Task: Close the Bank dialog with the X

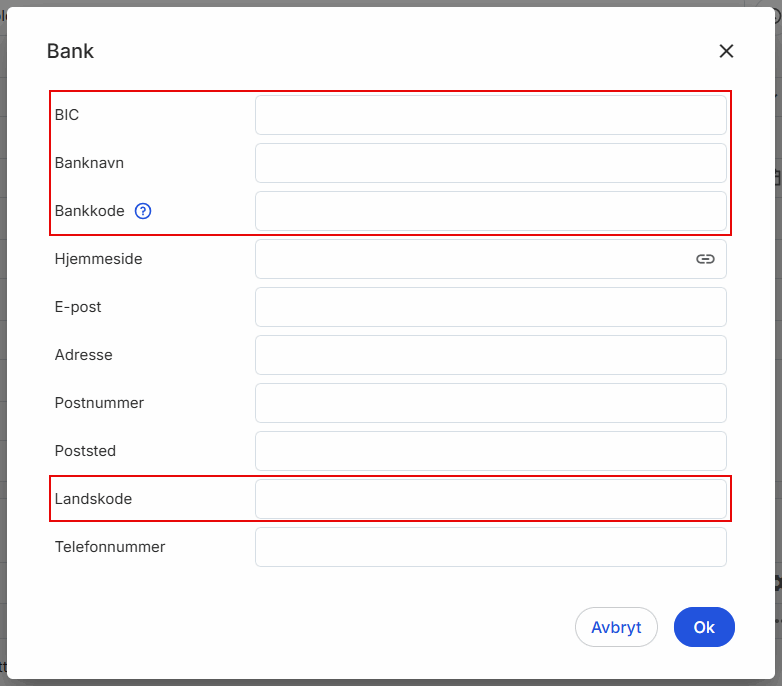Action: (x=726, y=51)
